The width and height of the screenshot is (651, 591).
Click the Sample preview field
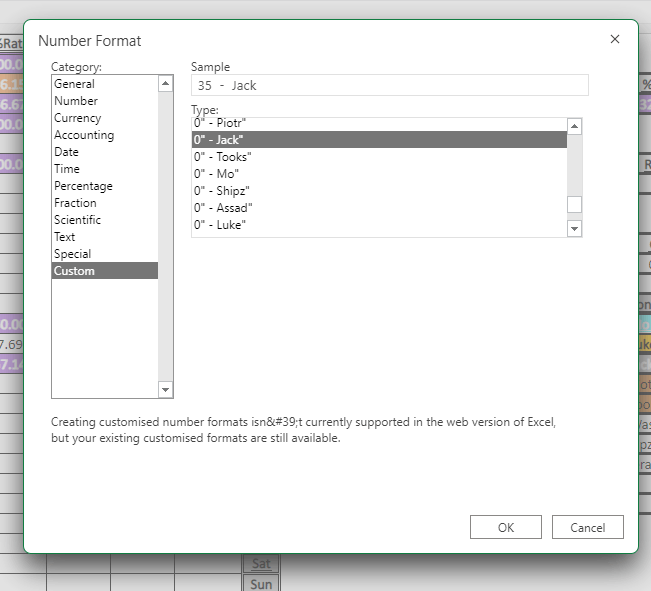(x=389, y=85)
